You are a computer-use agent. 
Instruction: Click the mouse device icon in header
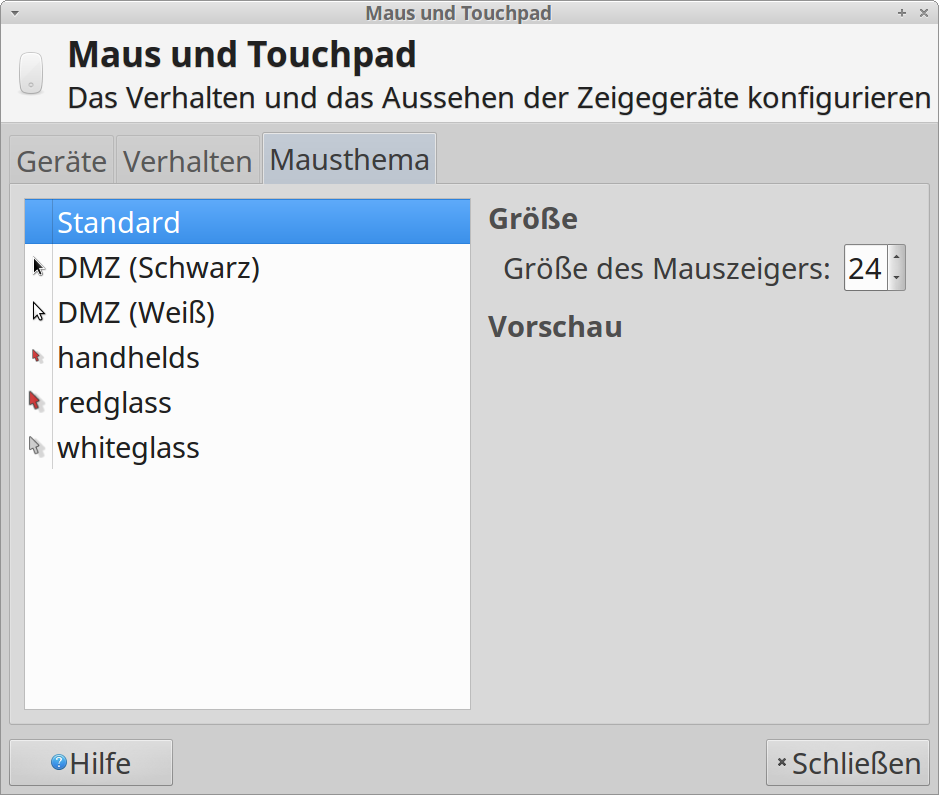31,74
